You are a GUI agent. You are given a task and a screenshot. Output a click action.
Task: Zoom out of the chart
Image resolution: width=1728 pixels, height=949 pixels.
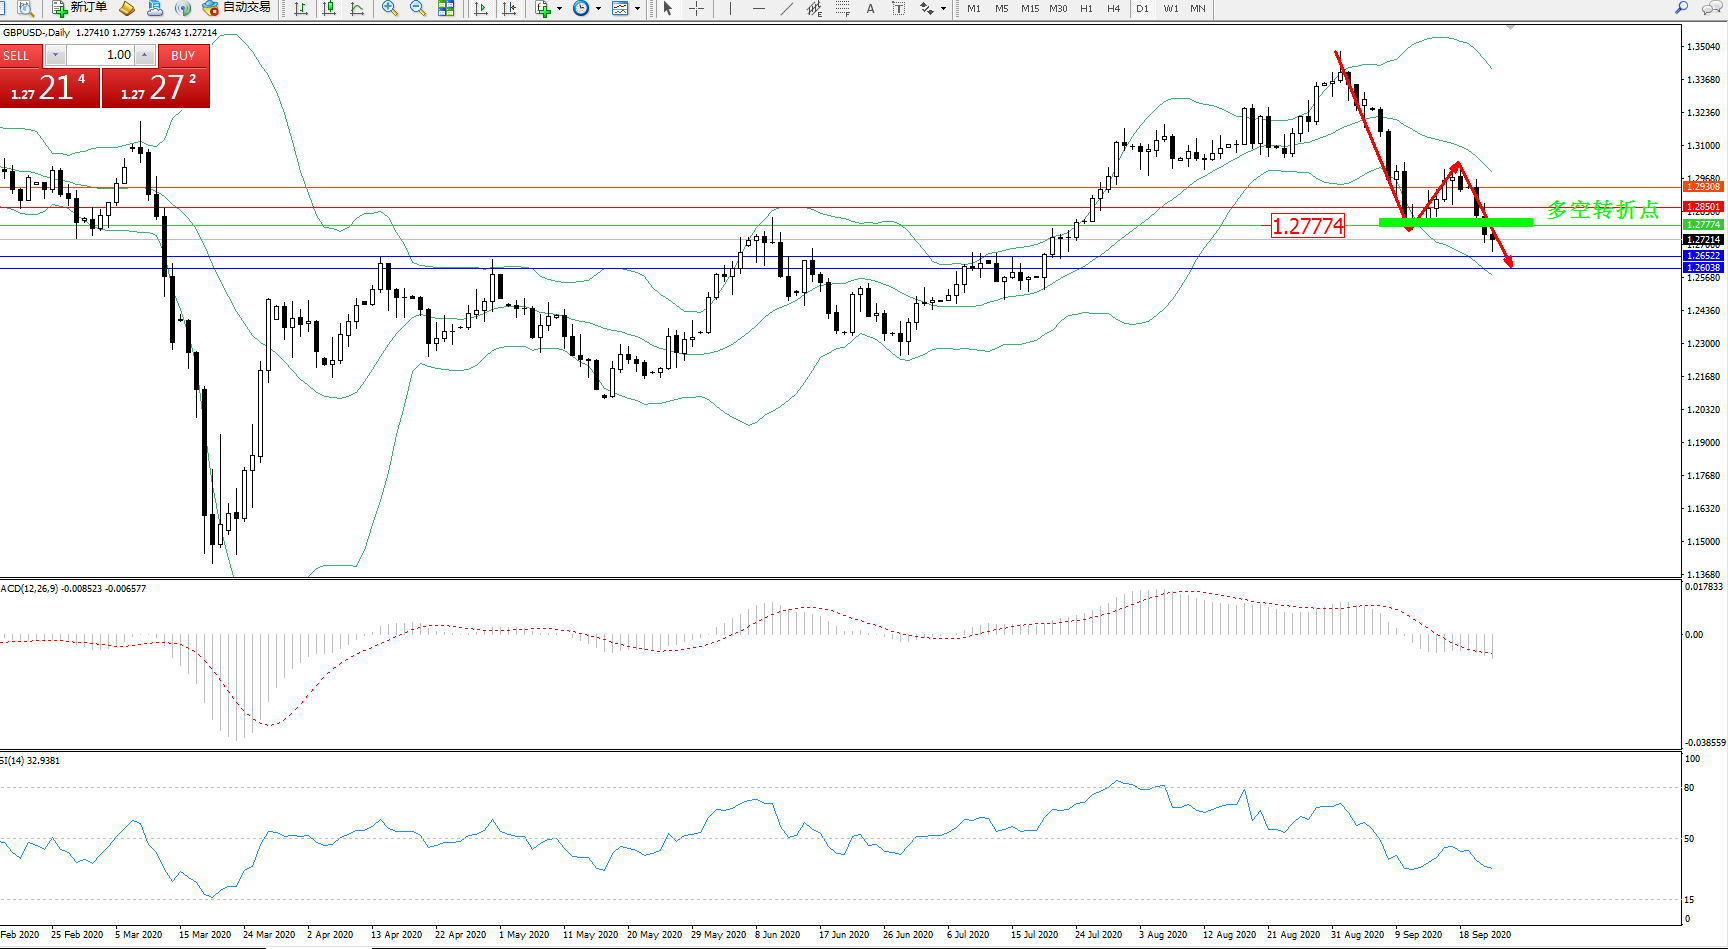[x=418, y=9]
